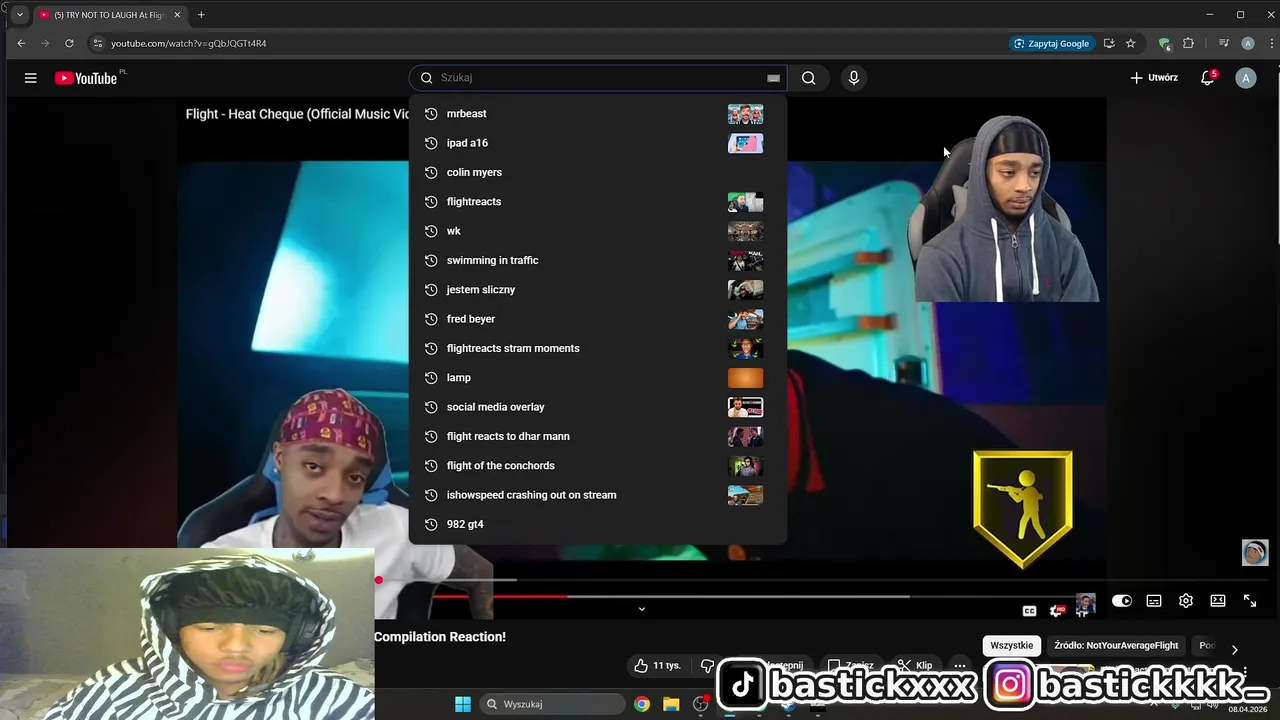1280x720 pixels.
Task: Open Chrome from Windows taskbar
Action: [641, 704]
